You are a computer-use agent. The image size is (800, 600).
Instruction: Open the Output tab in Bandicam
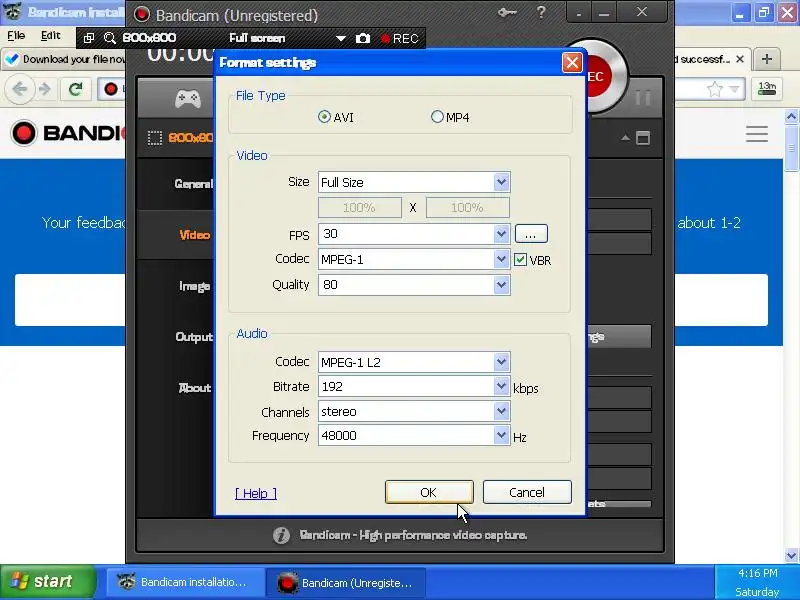pyautogui.click(x=194, y=337)
